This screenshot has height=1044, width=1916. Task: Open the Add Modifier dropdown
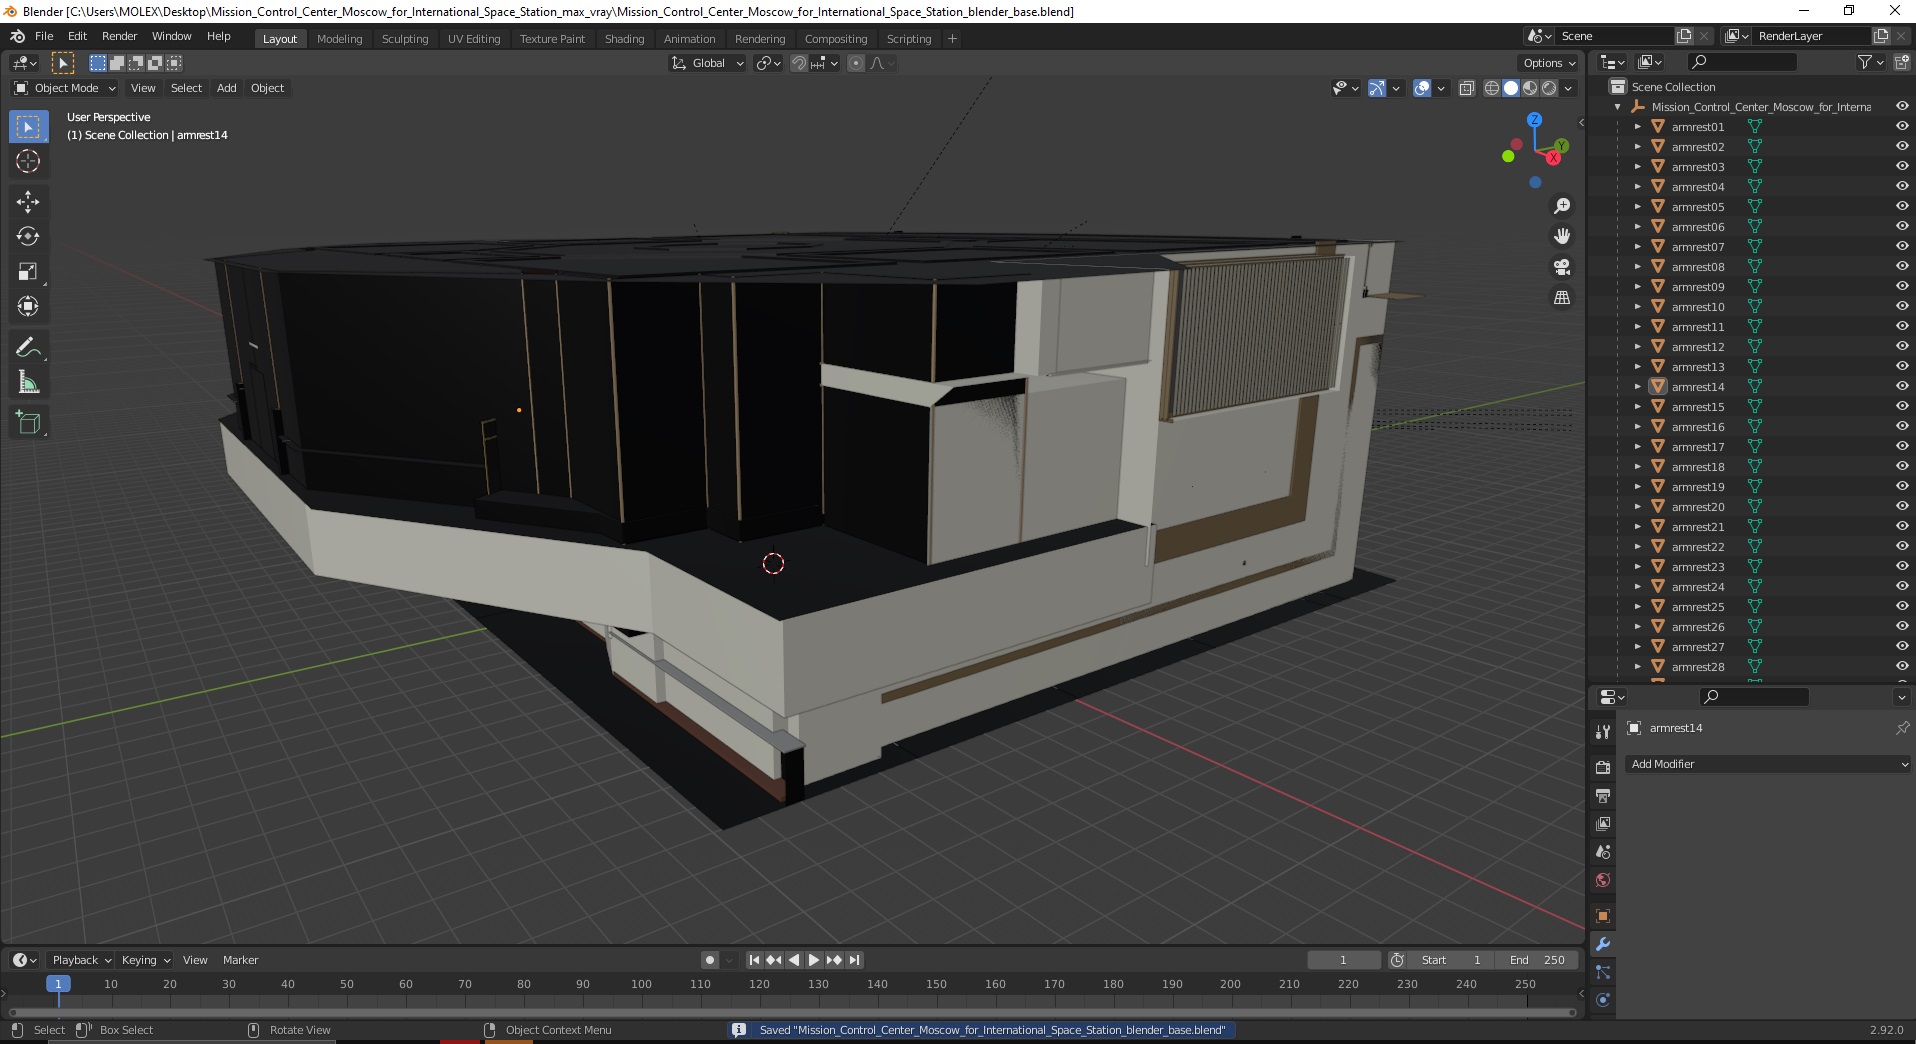coord(1767,764)
